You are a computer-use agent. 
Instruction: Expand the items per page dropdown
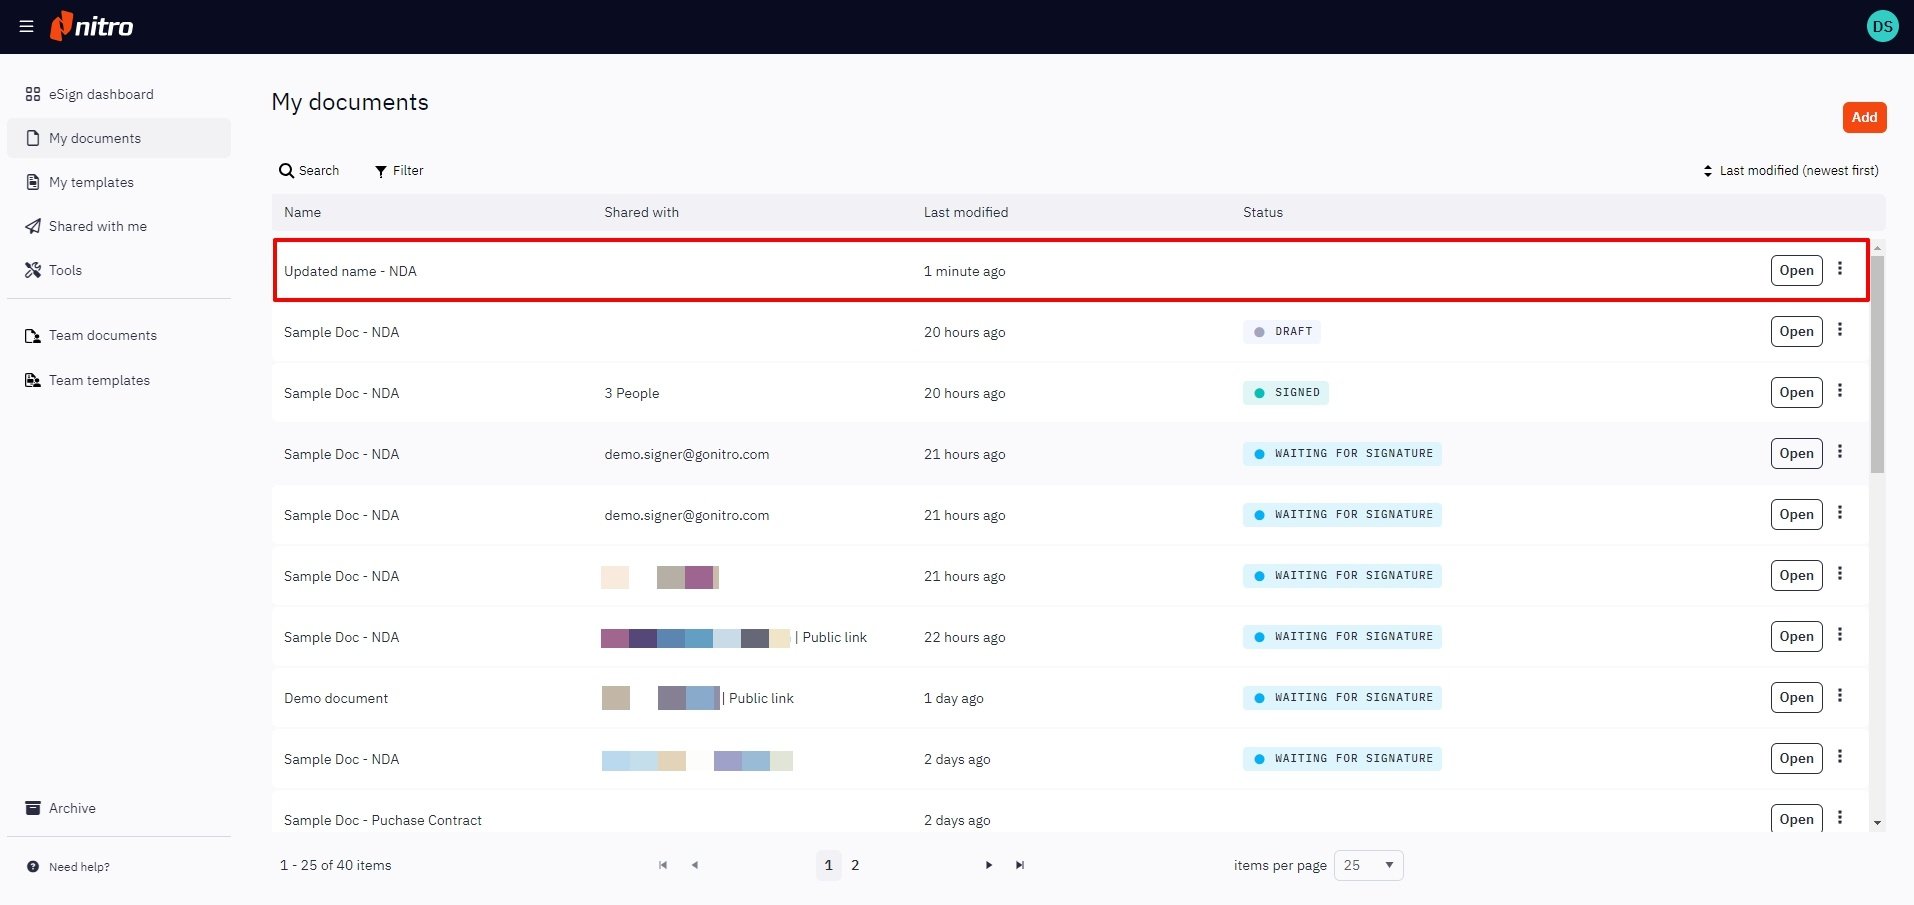(x=1368, y=865)
